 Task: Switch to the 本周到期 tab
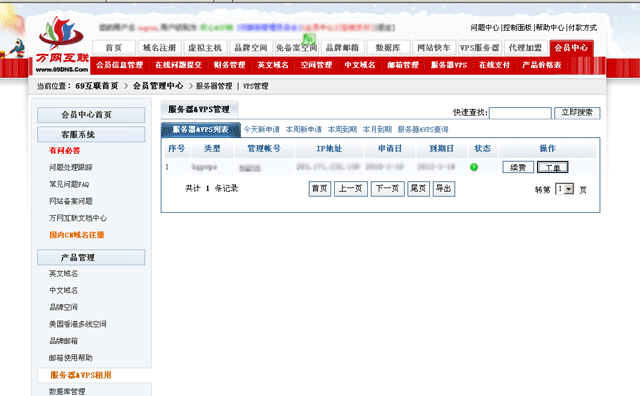pos(342,129)
